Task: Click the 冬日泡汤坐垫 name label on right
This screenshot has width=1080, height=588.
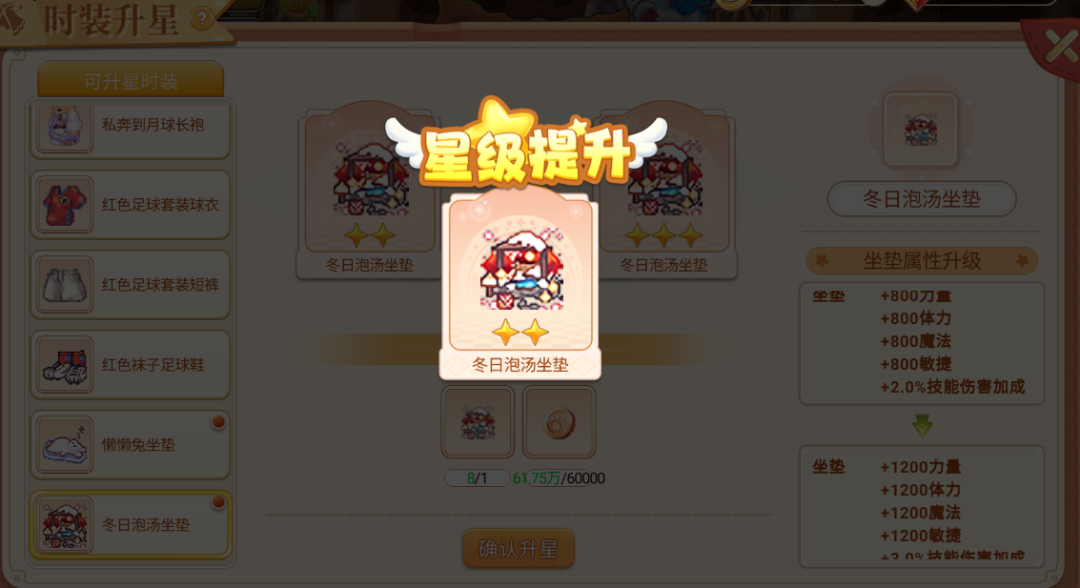Action: (922, 199)
